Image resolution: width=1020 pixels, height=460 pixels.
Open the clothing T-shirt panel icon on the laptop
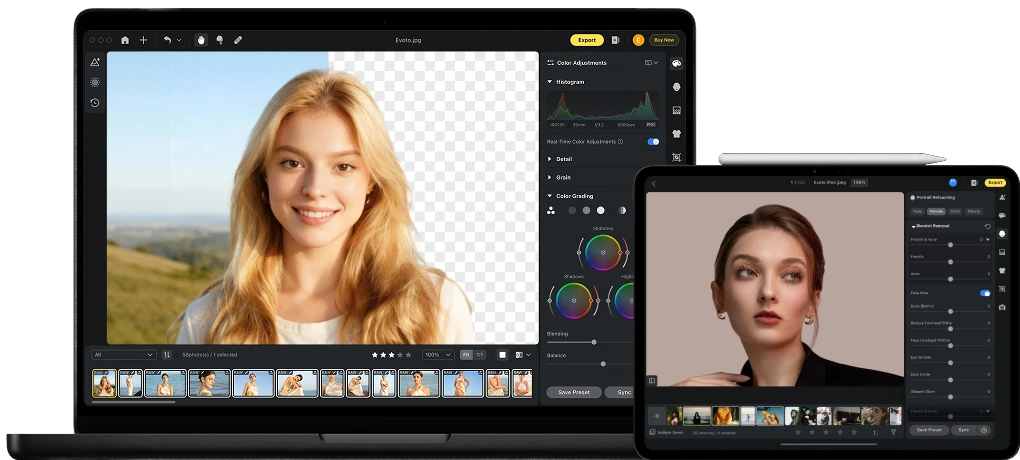pos(676,133)
